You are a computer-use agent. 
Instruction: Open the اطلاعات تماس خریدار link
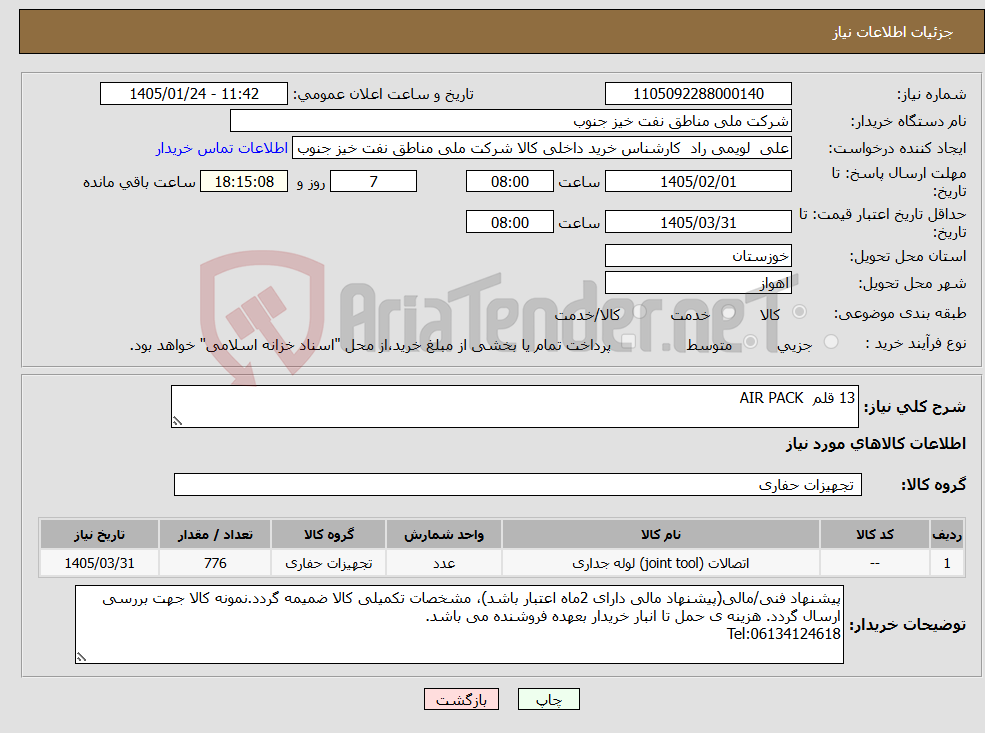tap(222, 148)
